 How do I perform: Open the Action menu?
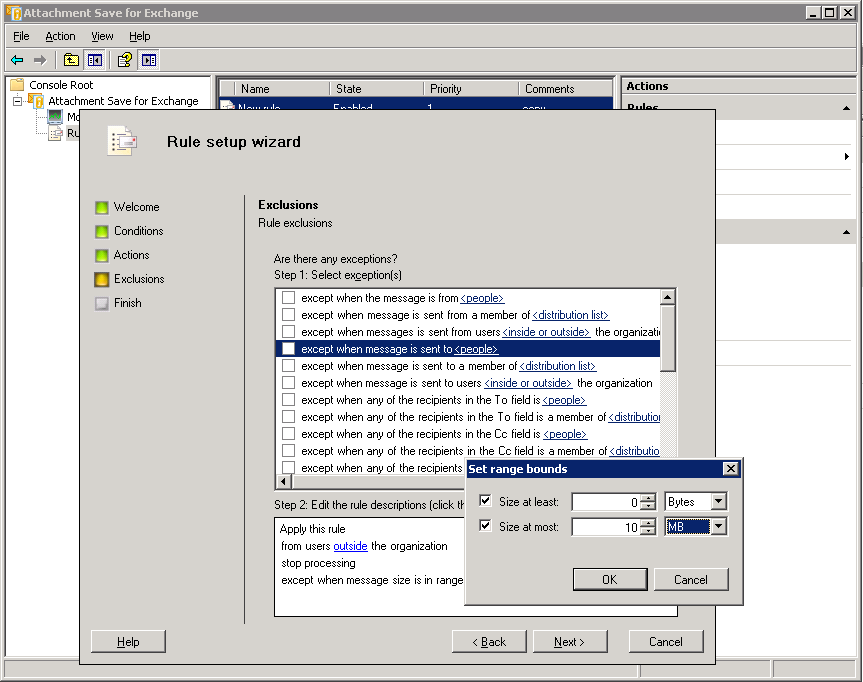tap(60, 36)
